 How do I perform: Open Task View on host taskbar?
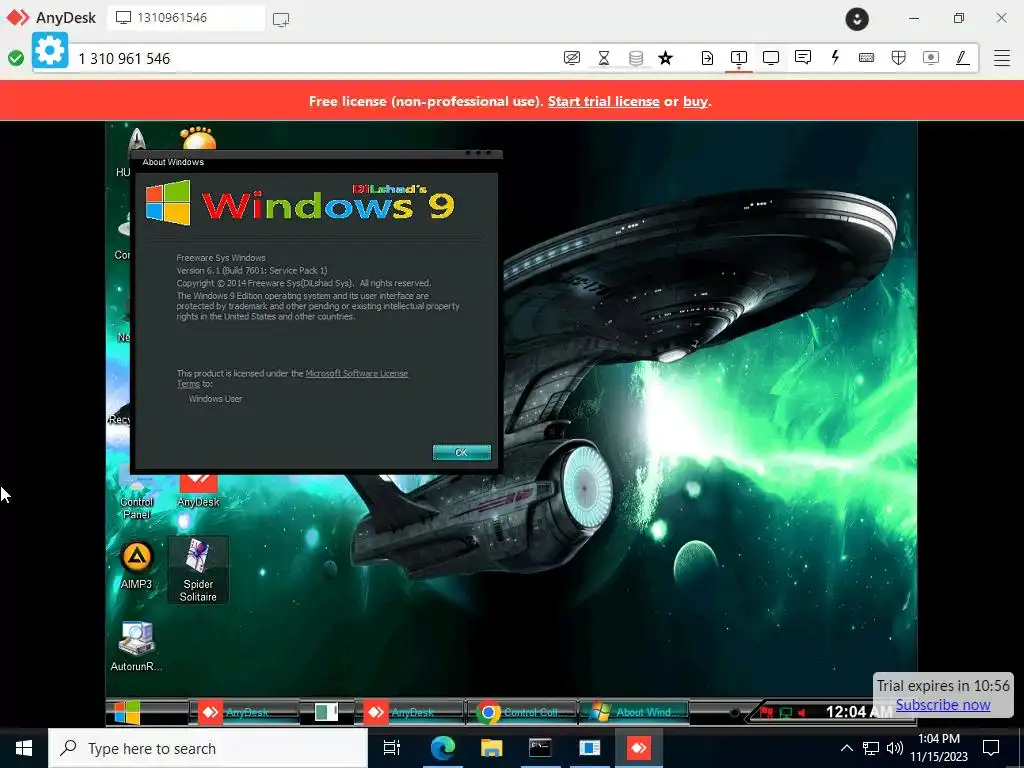pos(392,748)
